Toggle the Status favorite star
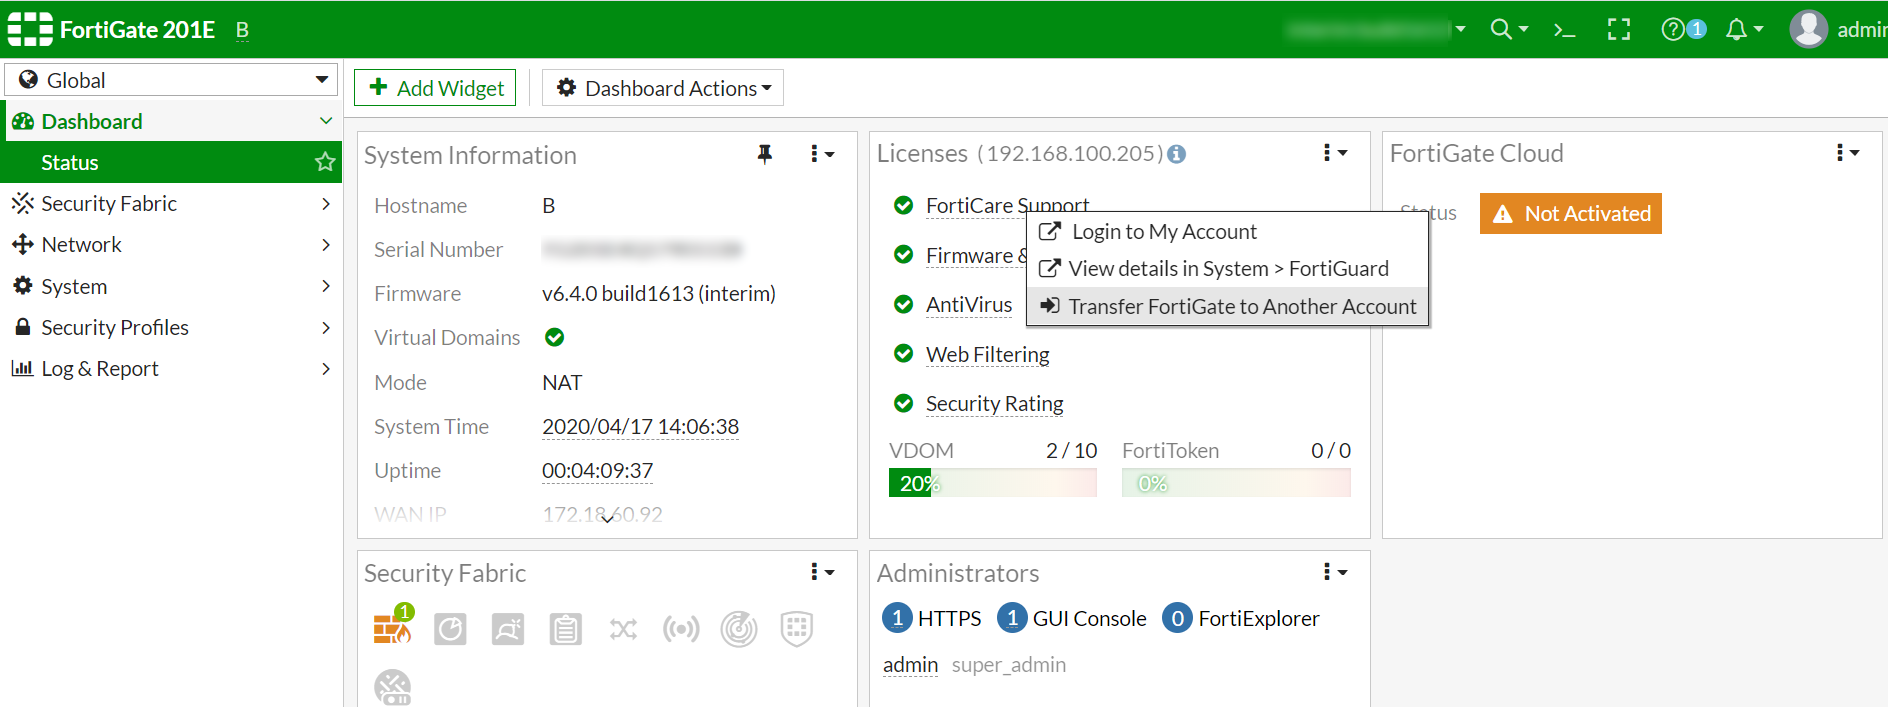This screenshot has width=1888, height=707. click(x=325, y=162)
